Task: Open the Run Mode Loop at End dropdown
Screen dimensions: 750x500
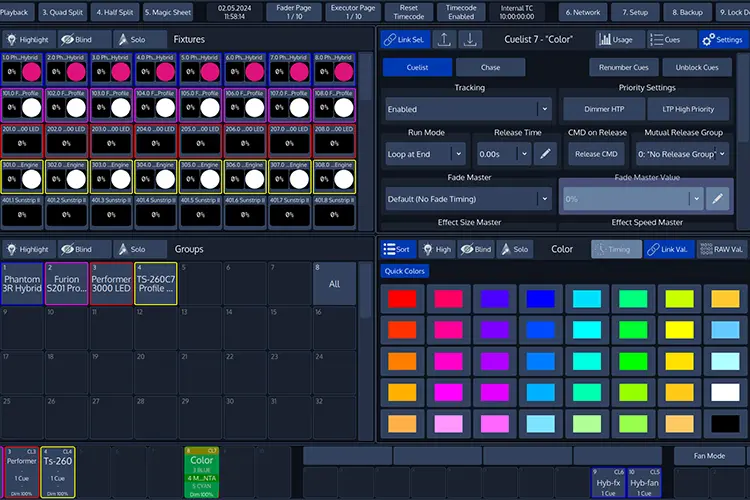Action: (458, 154)
